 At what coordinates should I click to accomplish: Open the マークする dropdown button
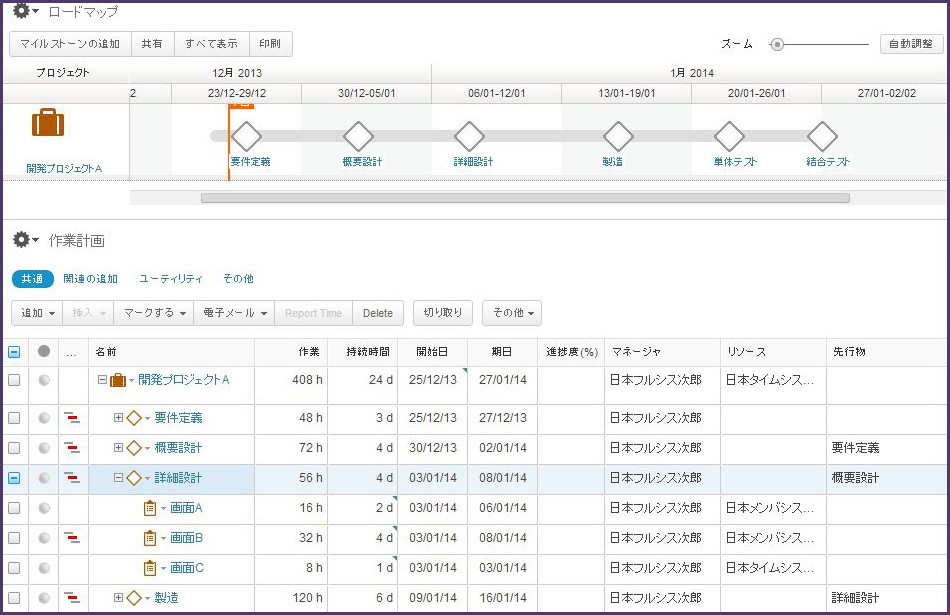pos(154,313)
